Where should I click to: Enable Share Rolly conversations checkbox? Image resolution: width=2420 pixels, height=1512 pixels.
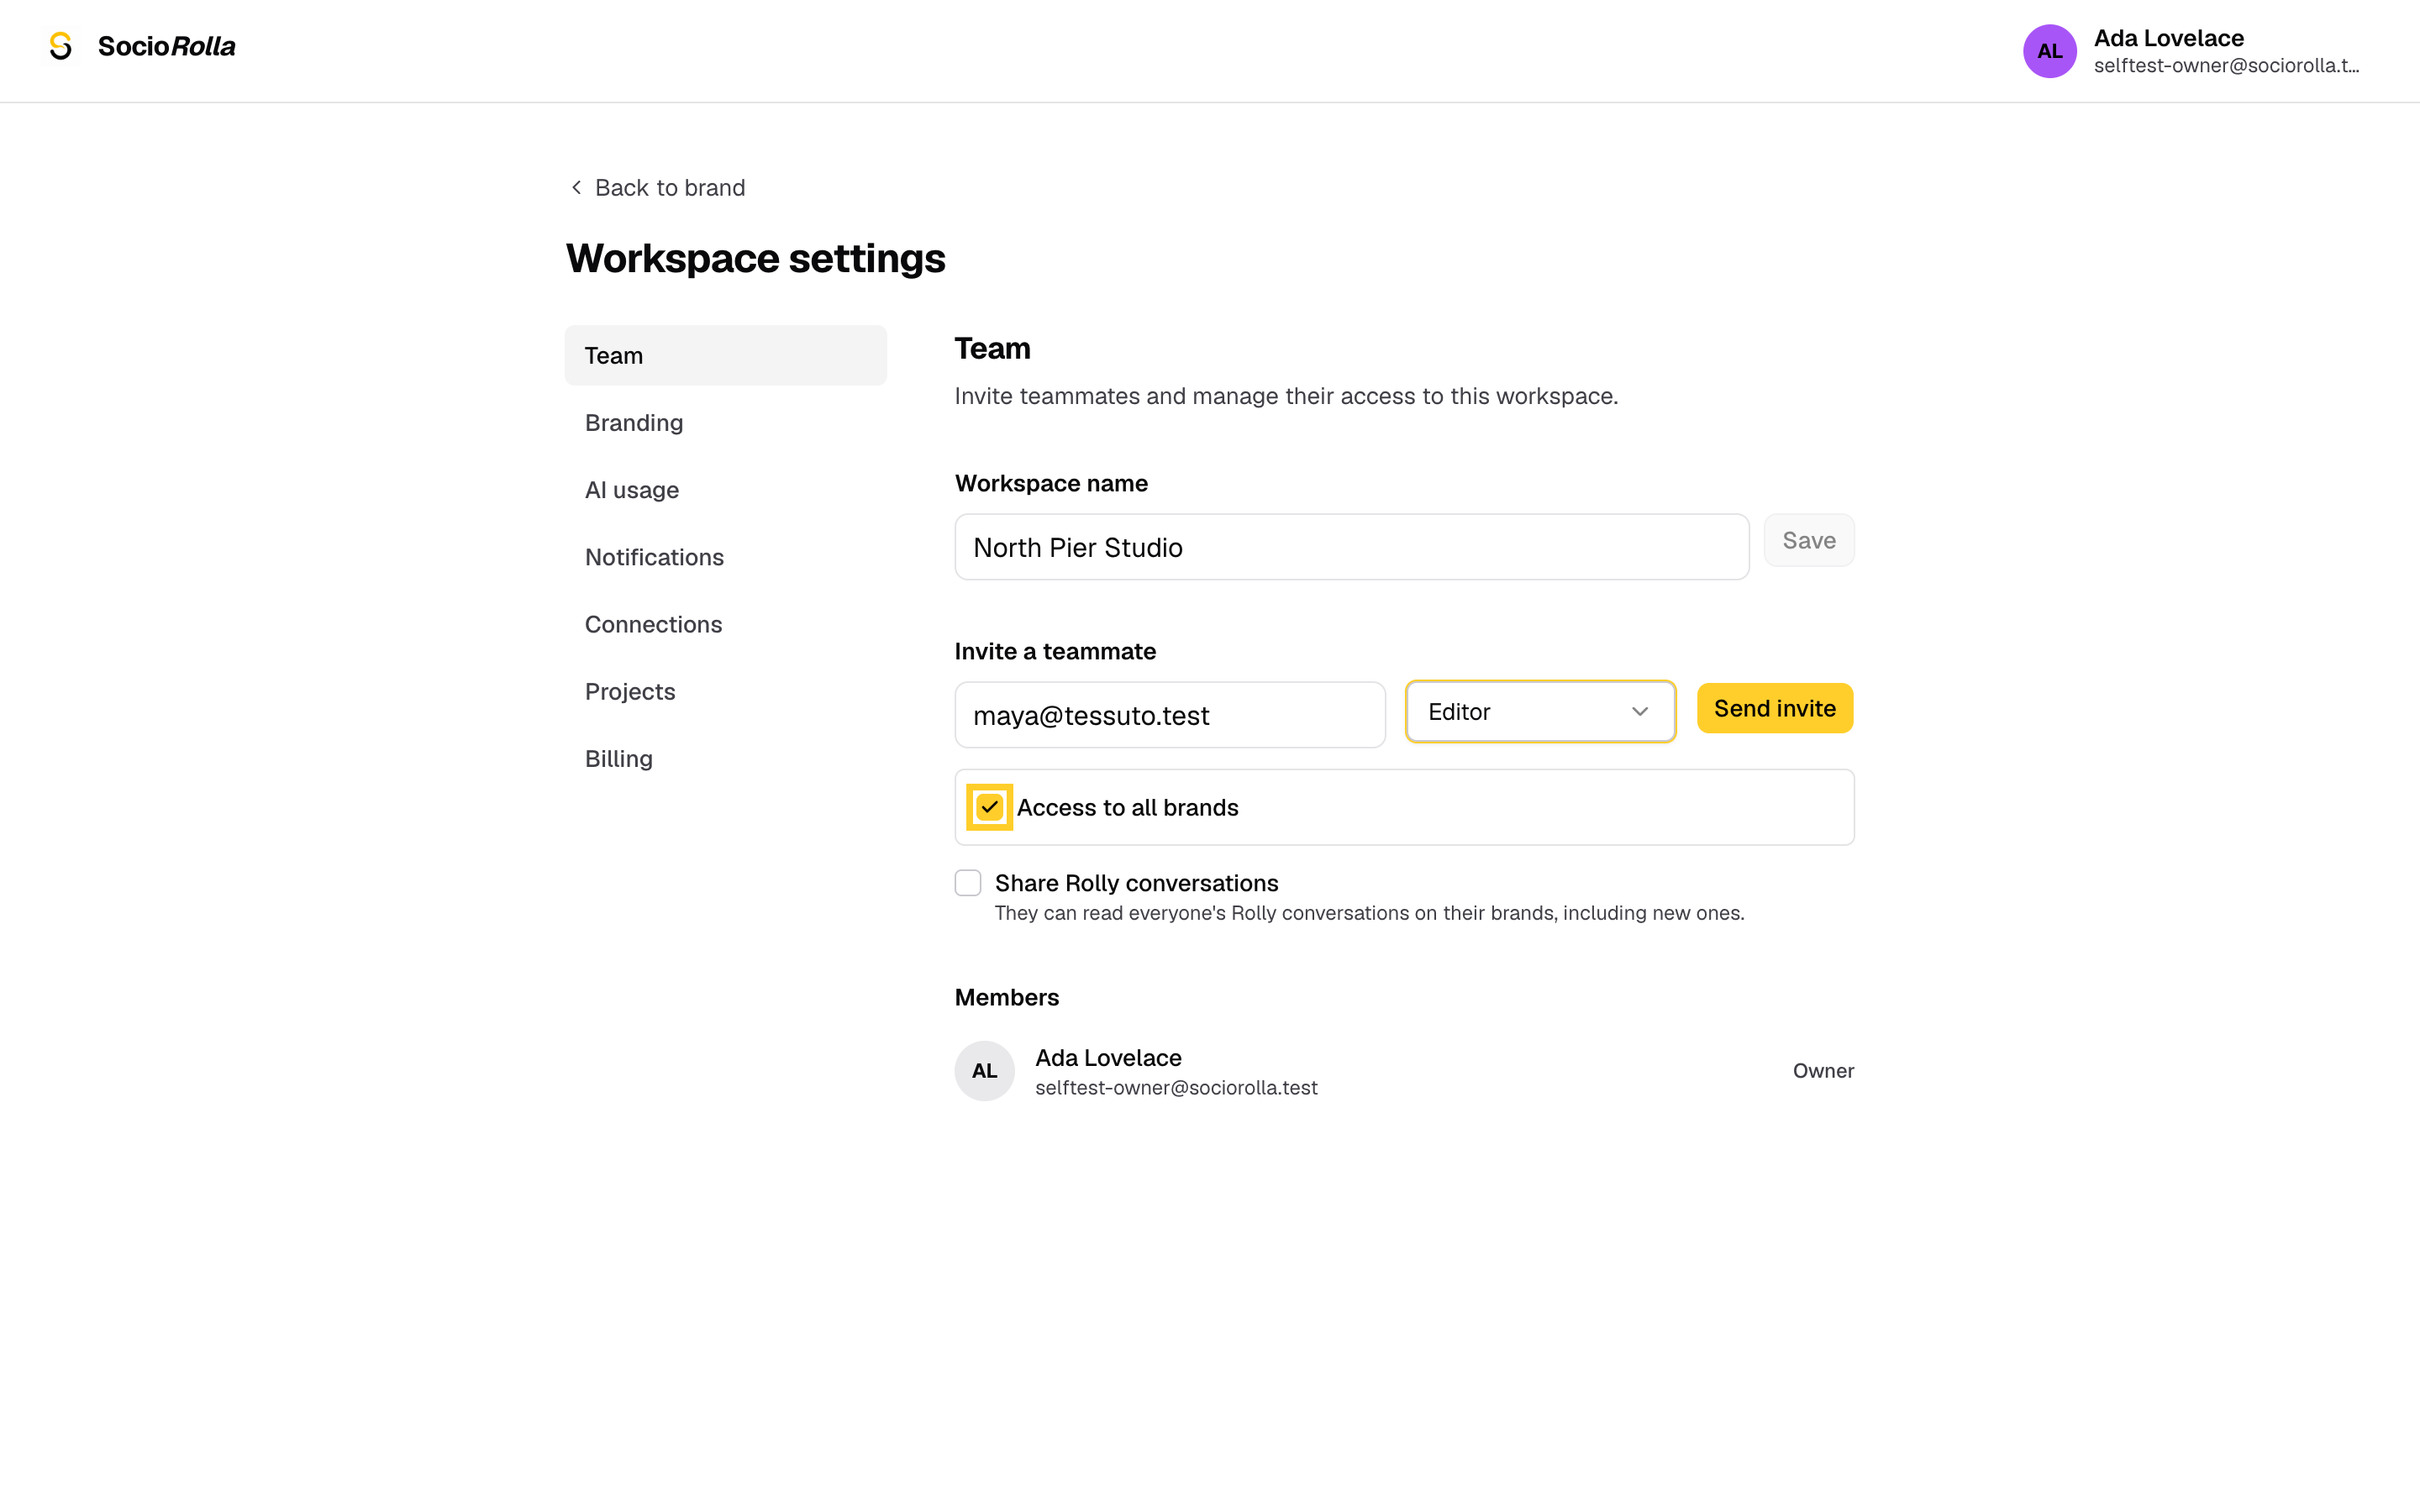(967, 883)
